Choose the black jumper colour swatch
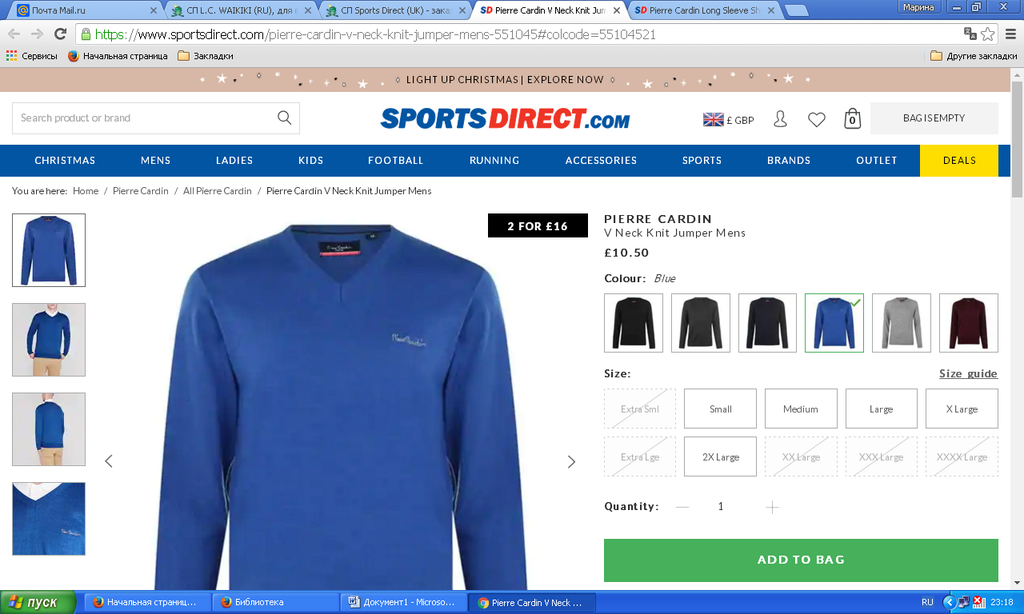 [633, 323]
